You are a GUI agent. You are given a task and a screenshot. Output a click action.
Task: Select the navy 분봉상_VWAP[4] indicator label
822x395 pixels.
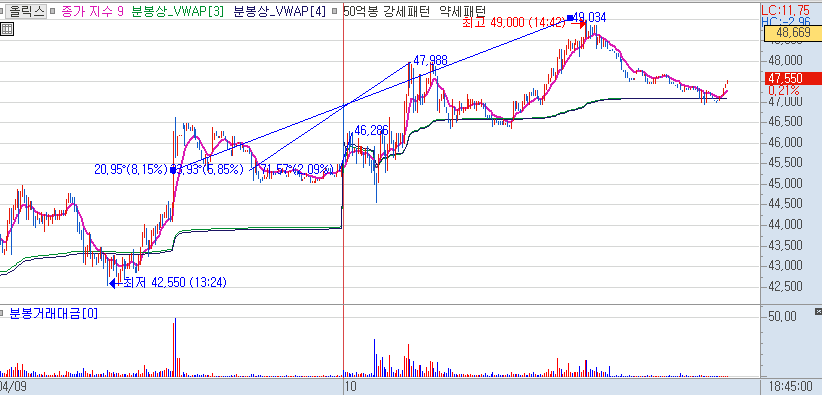click(x=279, y=12)
